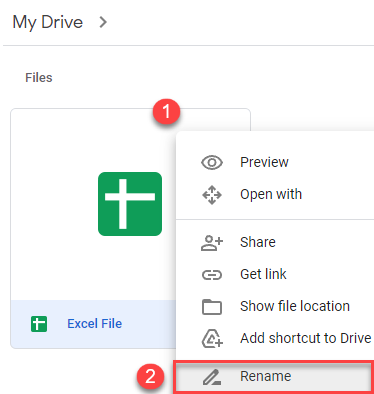The image size is (374, 394).
Task: Click the eye icon for Preview
Action: [212, 163]
